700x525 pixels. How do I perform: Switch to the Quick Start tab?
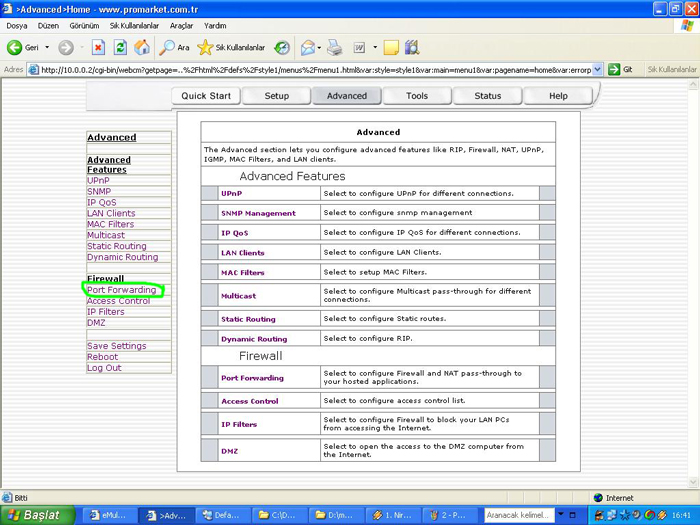pos(206,96)
